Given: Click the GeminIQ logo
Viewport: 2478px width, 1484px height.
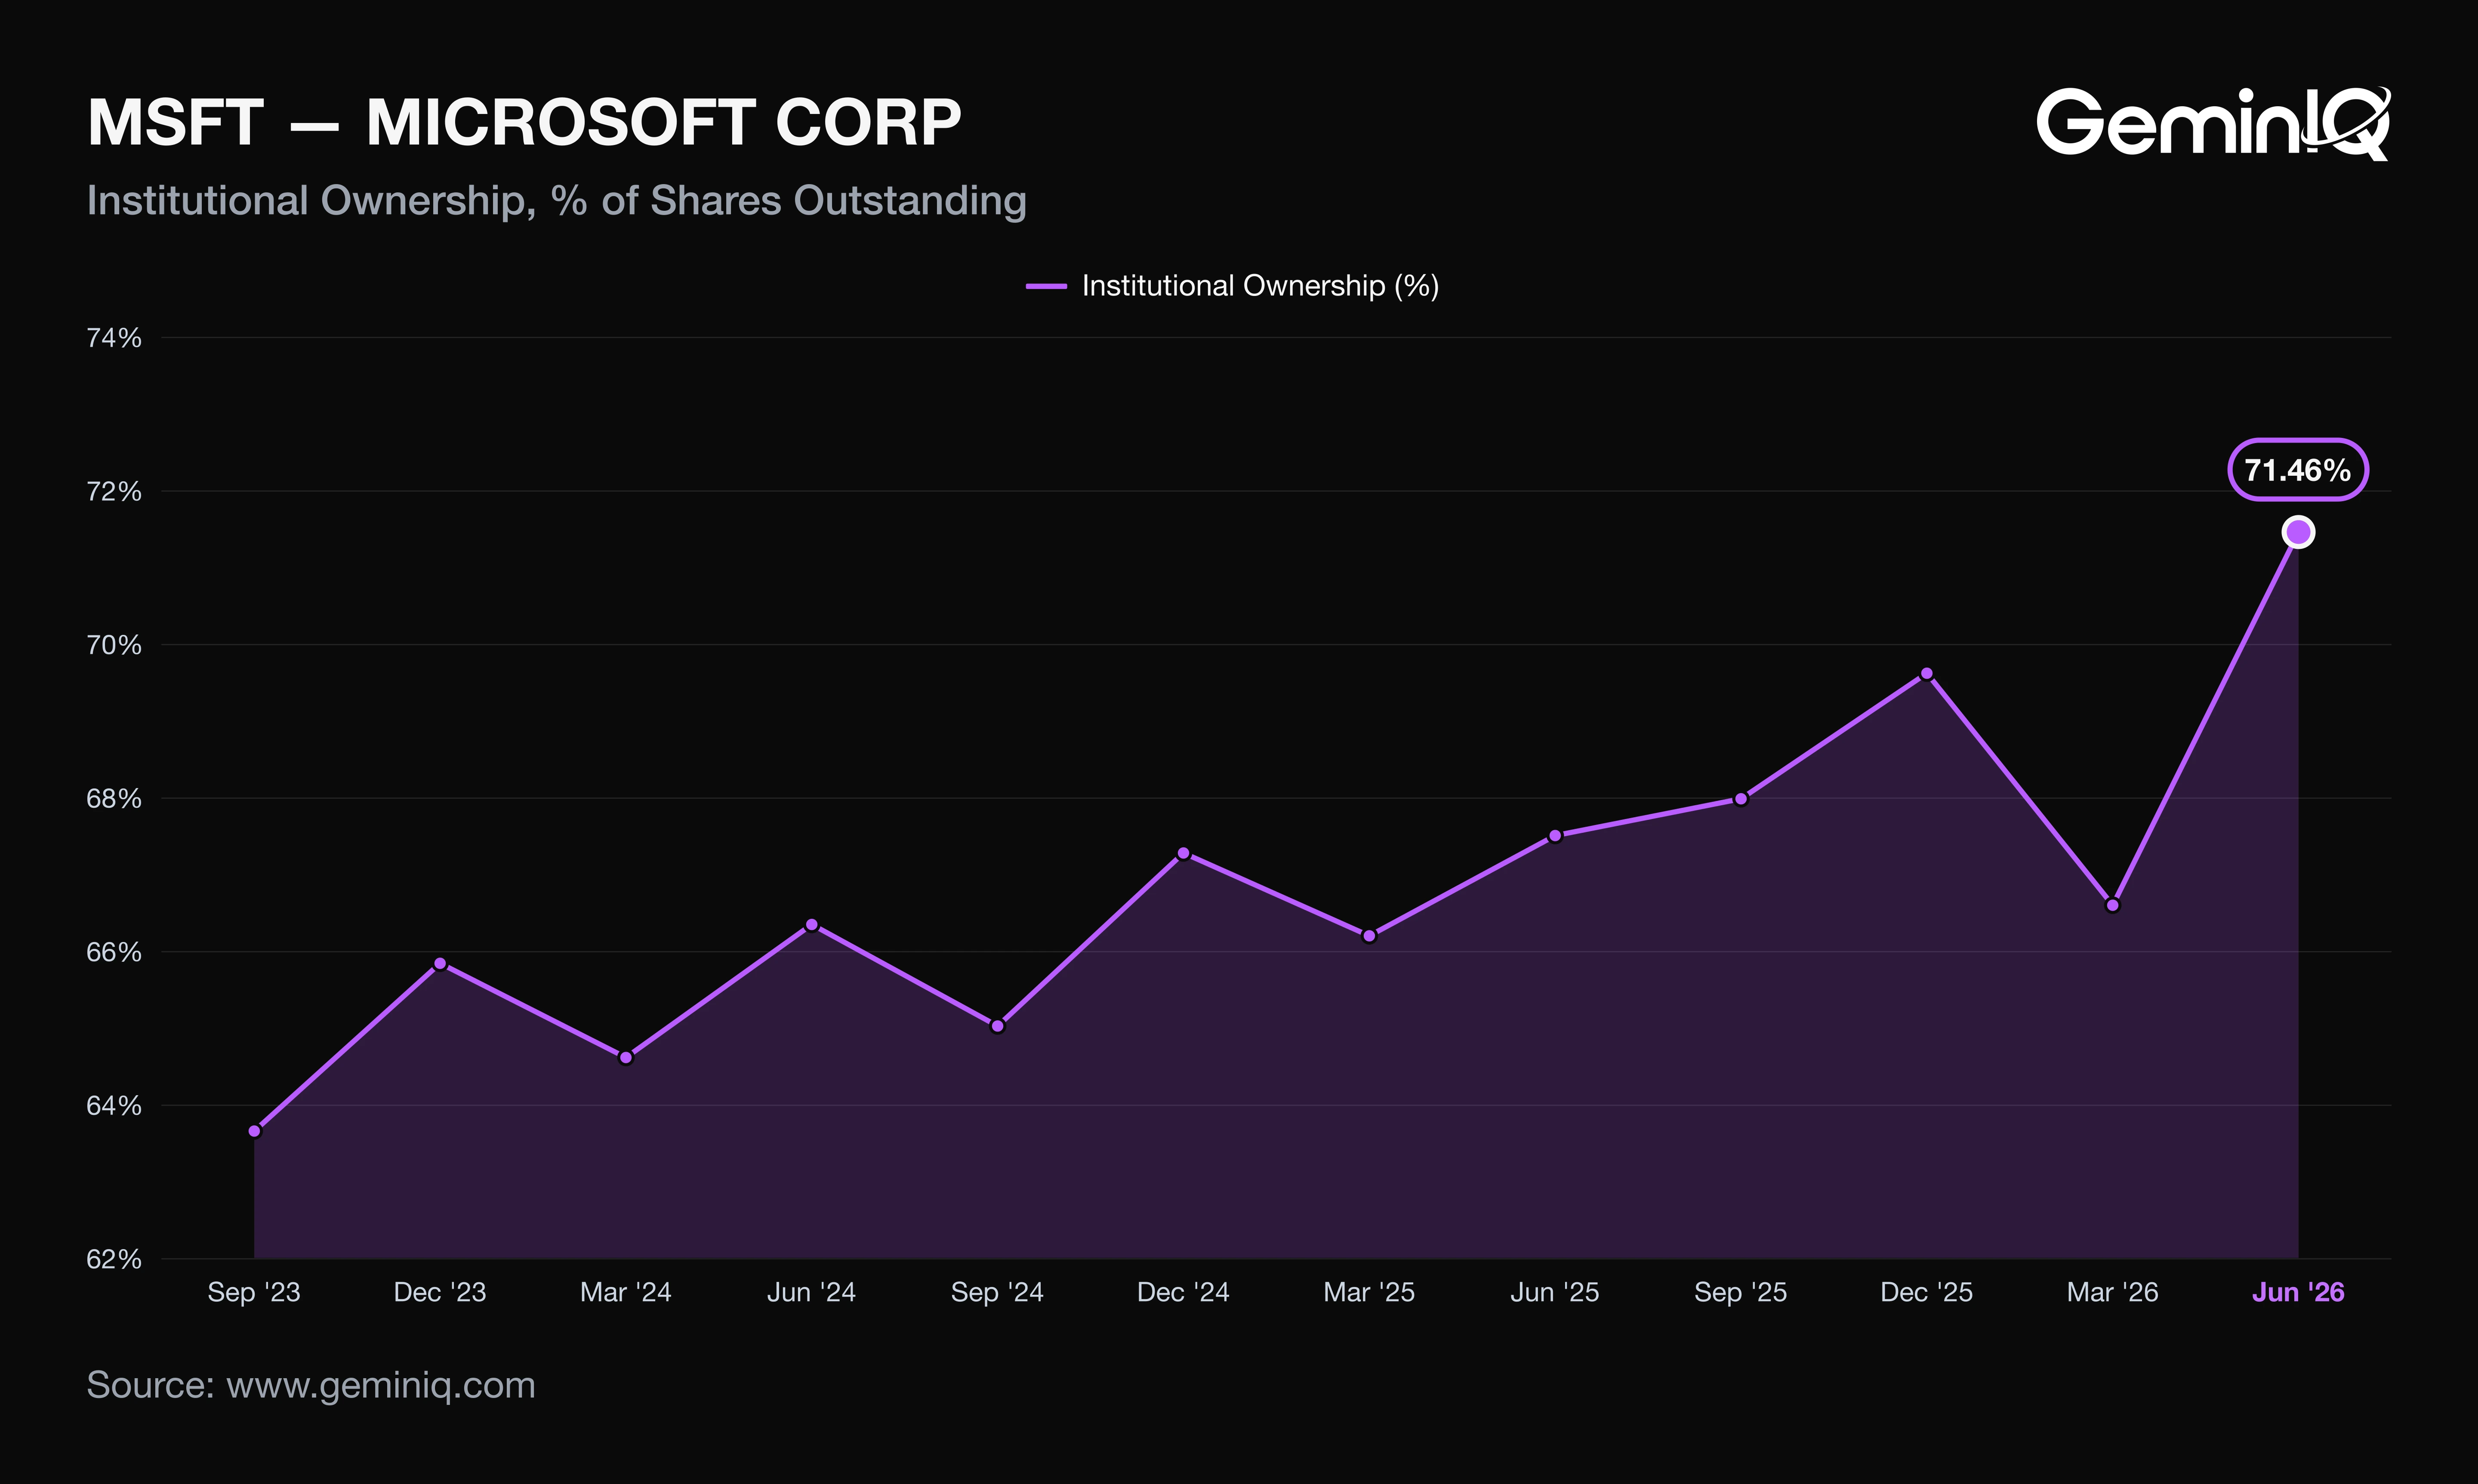Looking at the screenshot, I should (2213, 124).
